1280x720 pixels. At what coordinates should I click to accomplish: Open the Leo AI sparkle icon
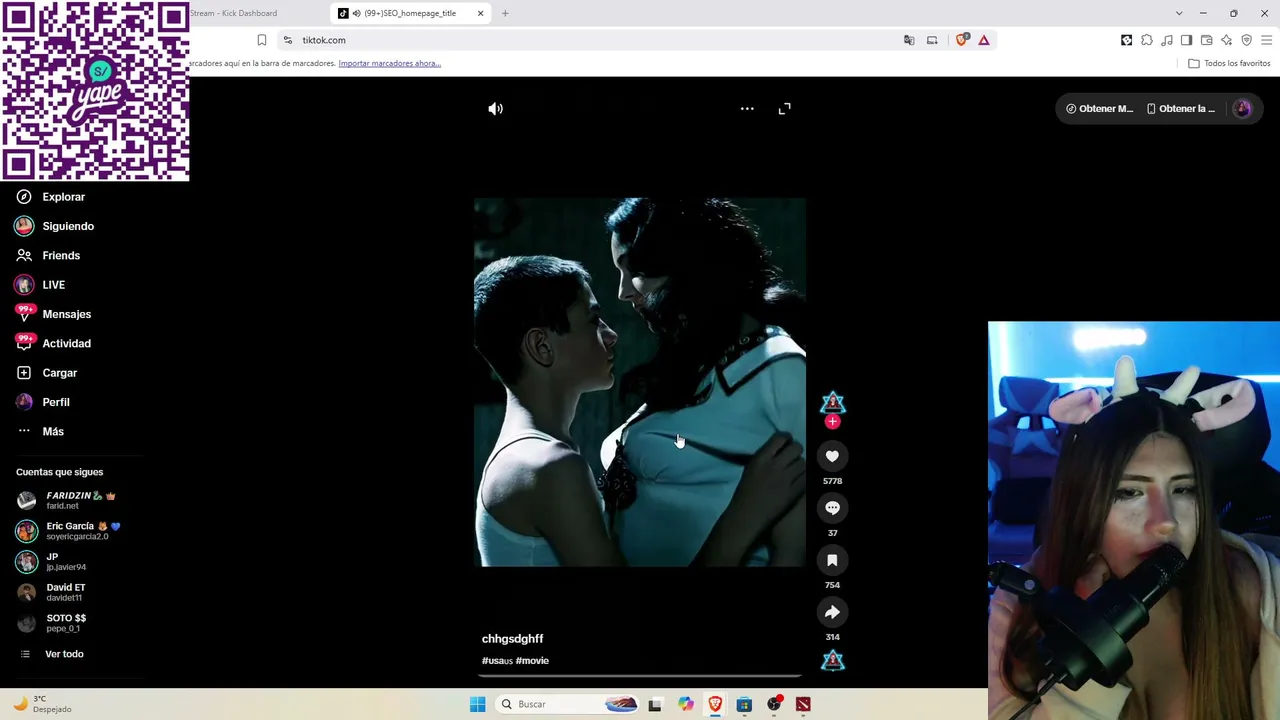[x=1227, y=40]
